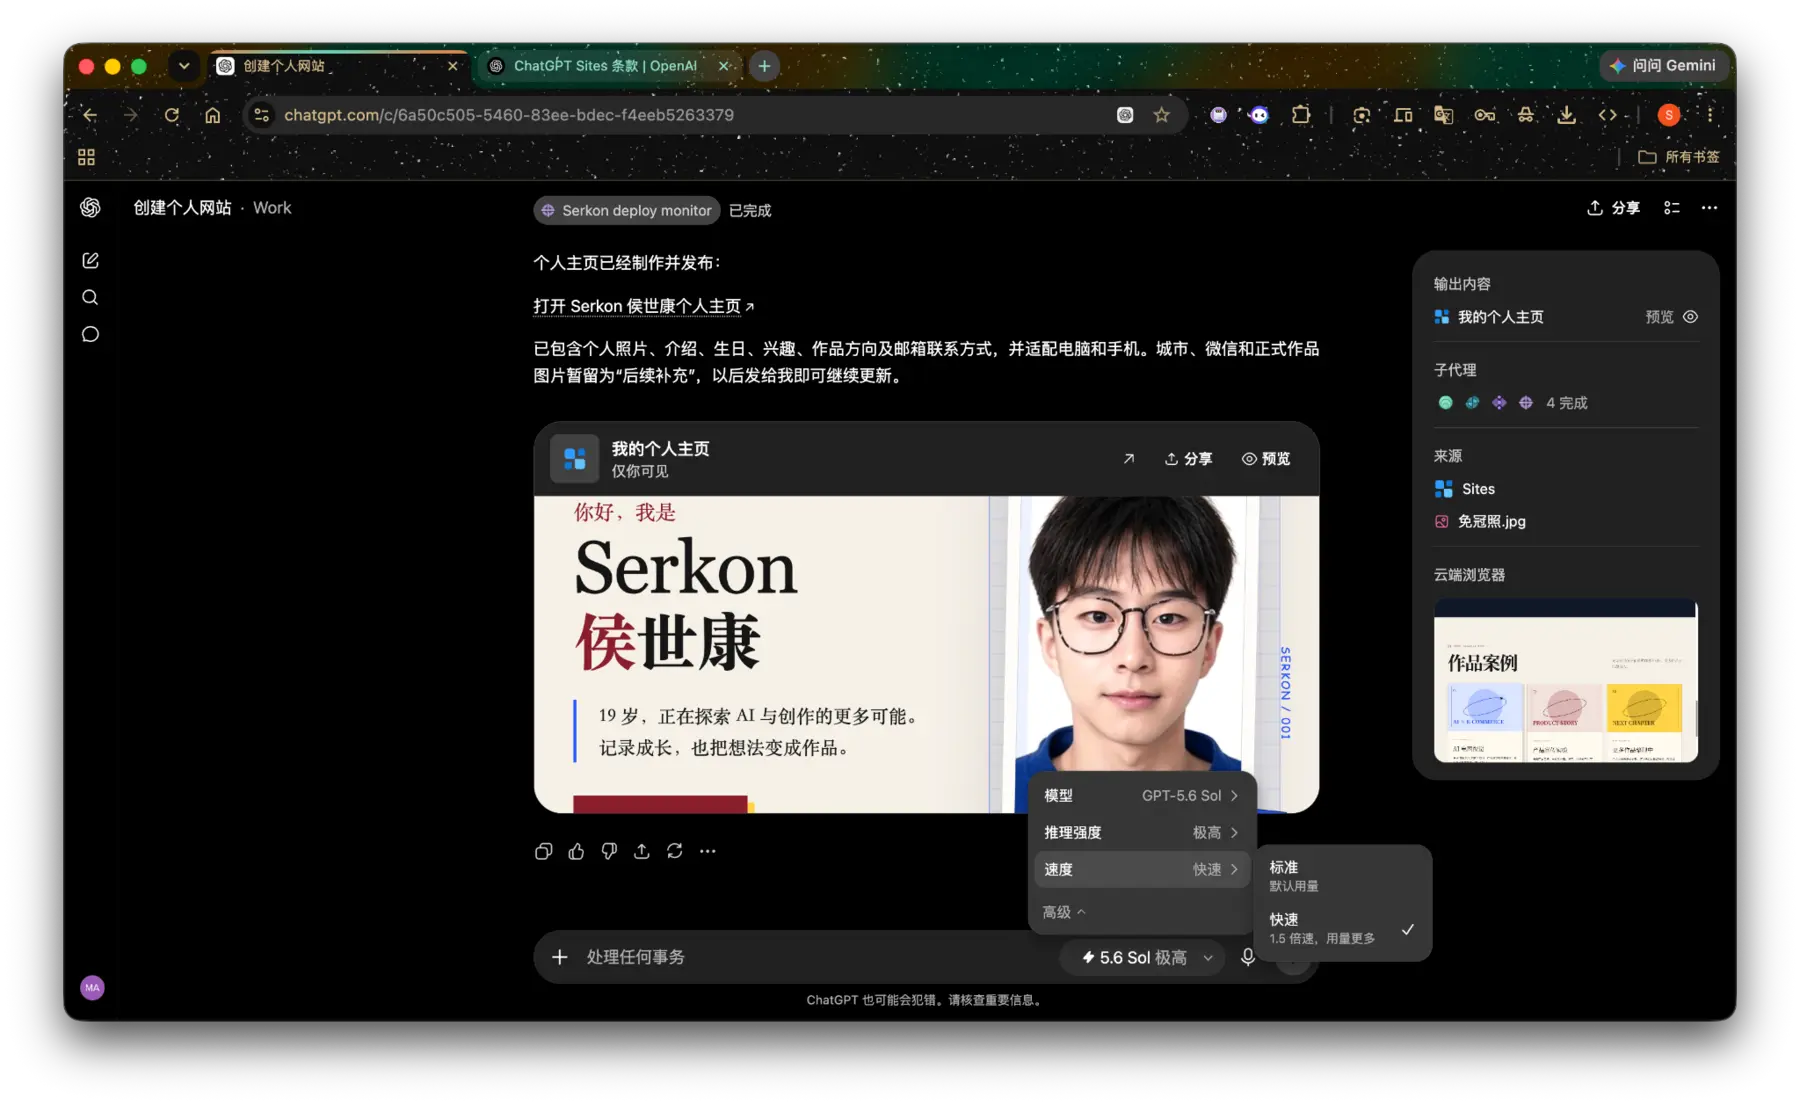The width and height of the screenshot is (1800, 1105).
Task: Open more actions ellipsis below the response
Action: tap(708, 851)
